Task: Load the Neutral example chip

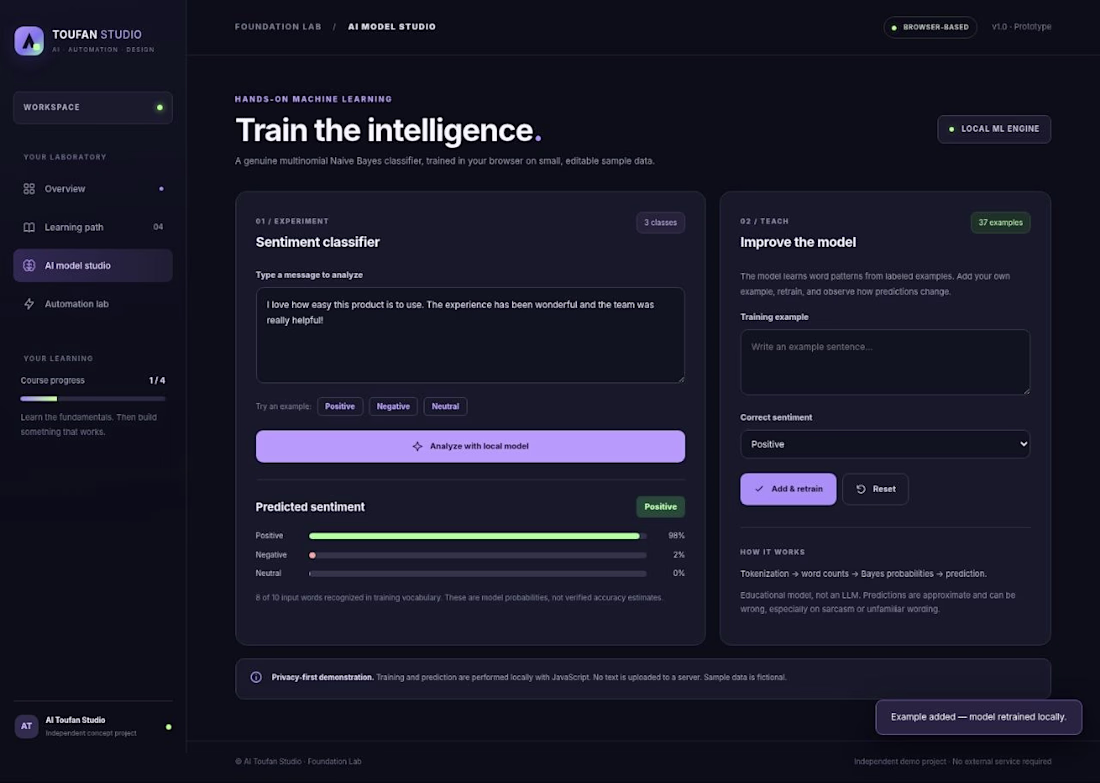Action: [x=445, y=406]
